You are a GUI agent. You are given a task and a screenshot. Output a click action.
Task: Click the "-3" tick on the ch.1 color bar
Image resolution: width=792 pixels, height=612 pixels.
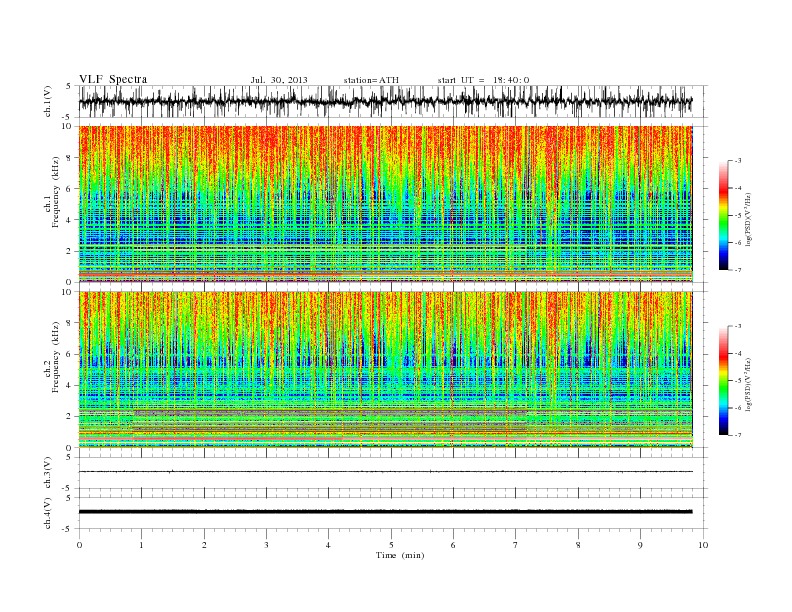pos(737,161)
